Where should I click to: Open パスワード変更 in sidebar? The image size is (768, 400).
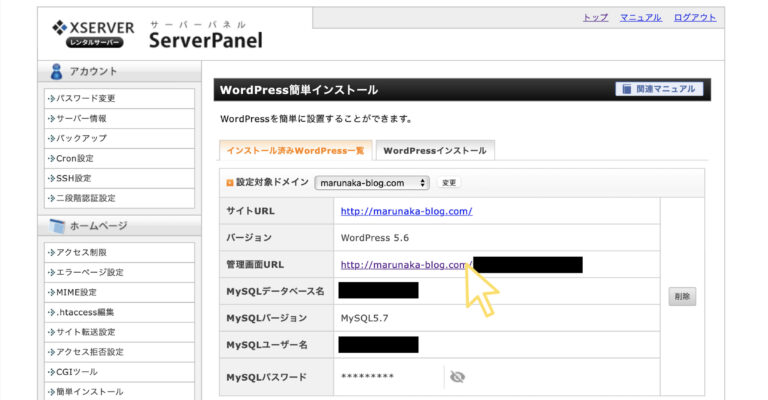click(86, 99)
